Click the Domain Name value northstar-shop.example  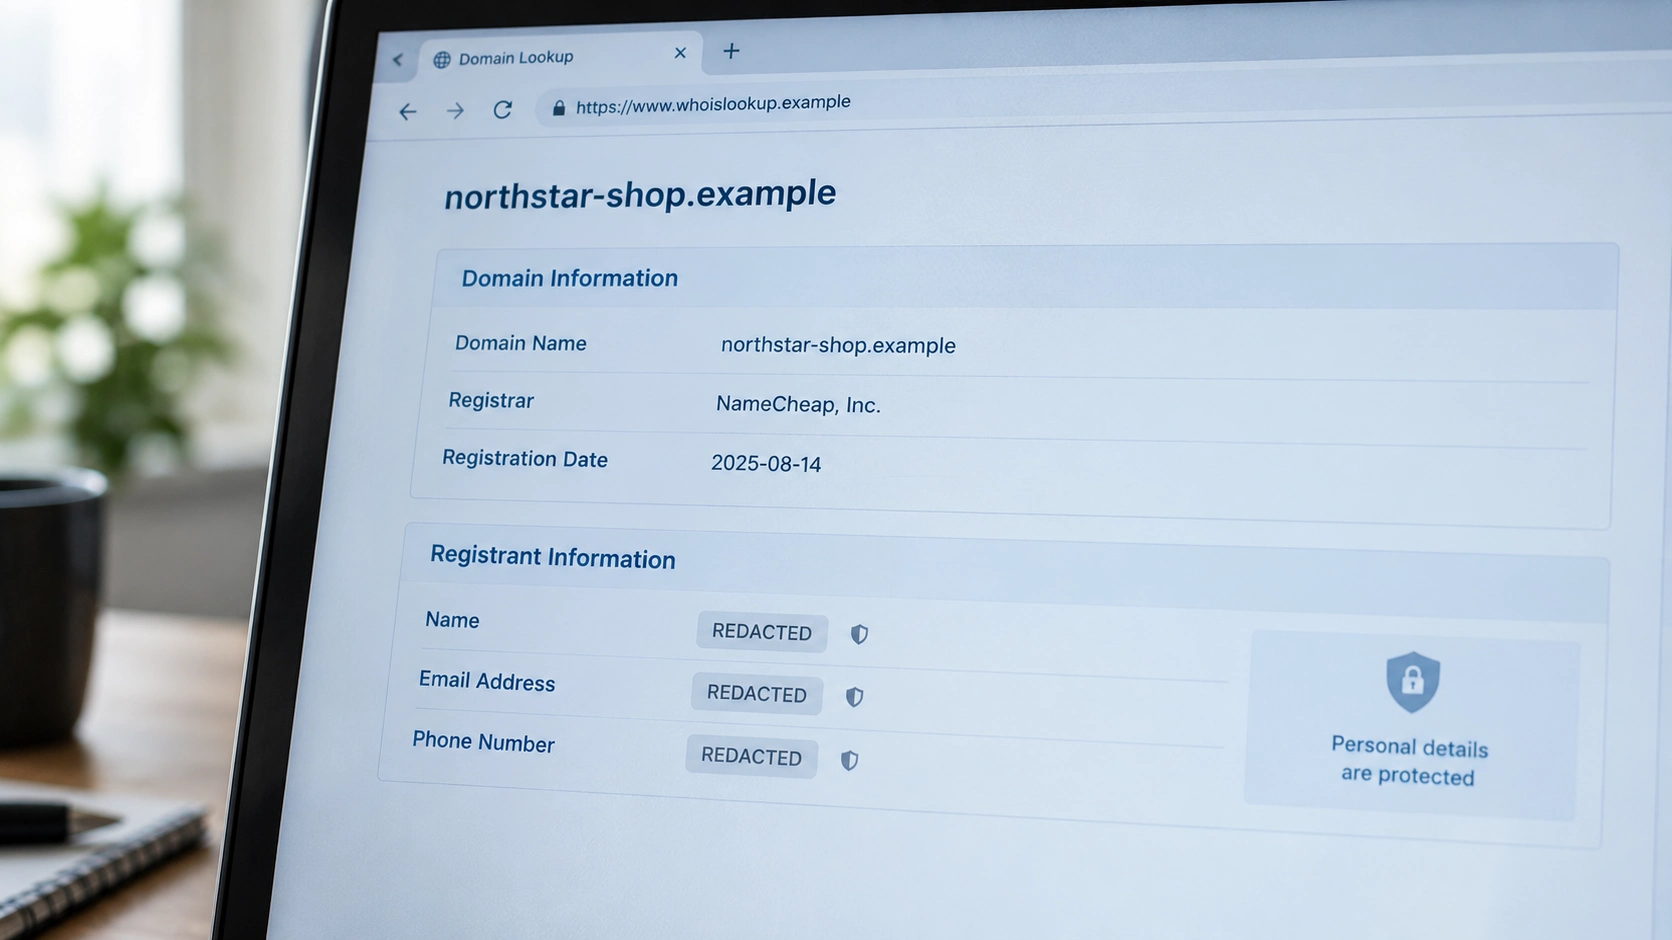pos(838,345)
